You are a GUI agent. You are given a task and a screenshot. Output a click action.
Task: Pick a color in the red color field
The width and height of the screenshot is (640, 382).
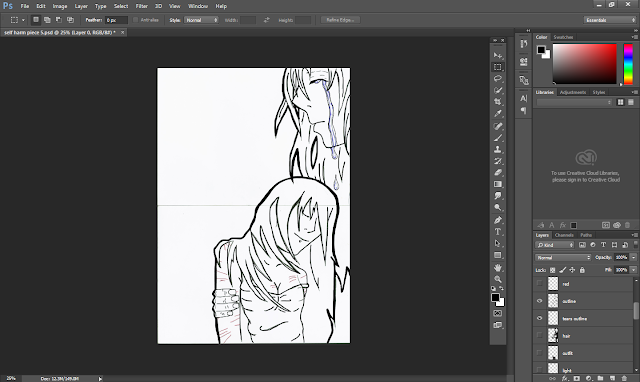[584, 64]
